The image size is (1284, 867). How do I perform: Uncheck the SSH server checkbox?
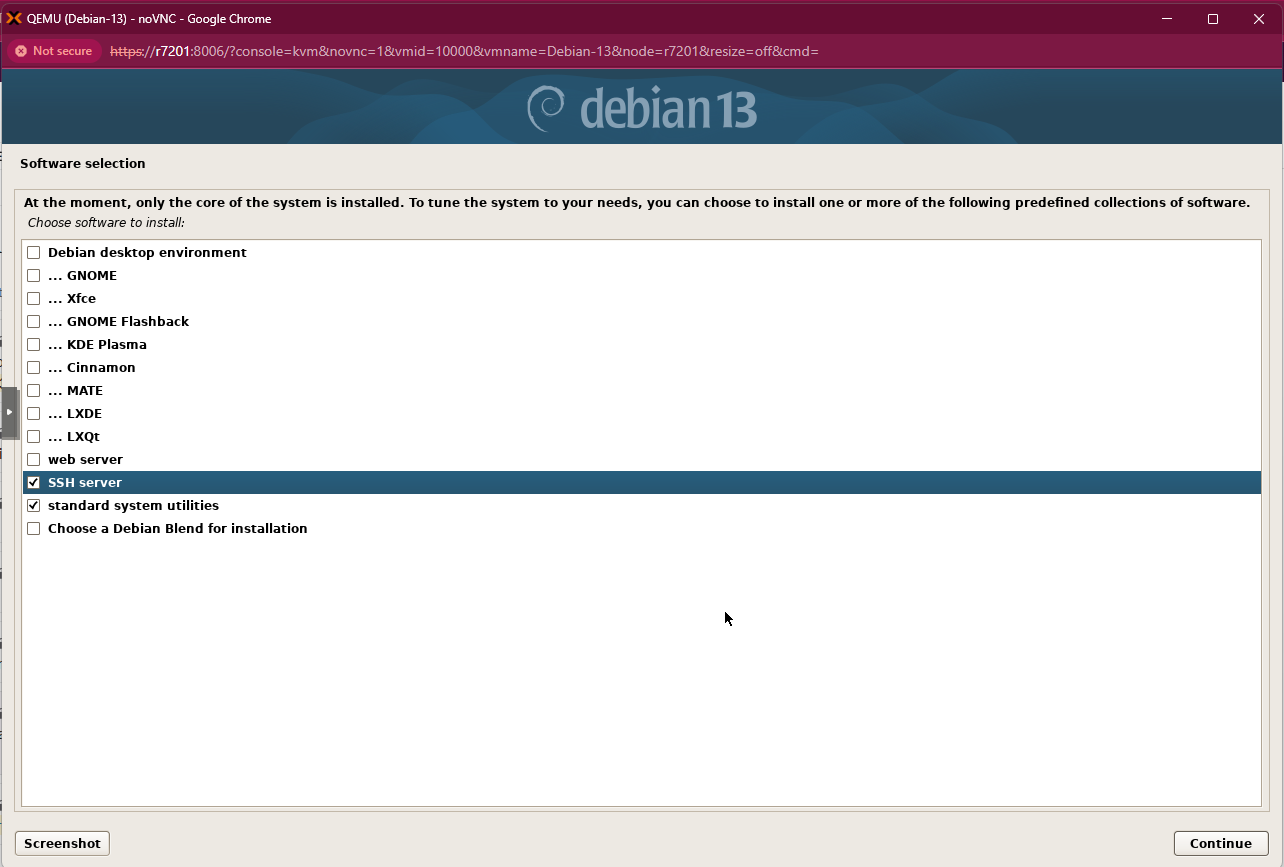tap(34, 483)
